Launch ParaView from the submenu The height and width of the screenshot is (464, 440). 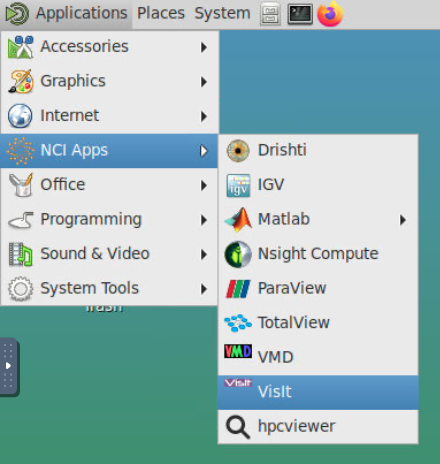[318, 289]
